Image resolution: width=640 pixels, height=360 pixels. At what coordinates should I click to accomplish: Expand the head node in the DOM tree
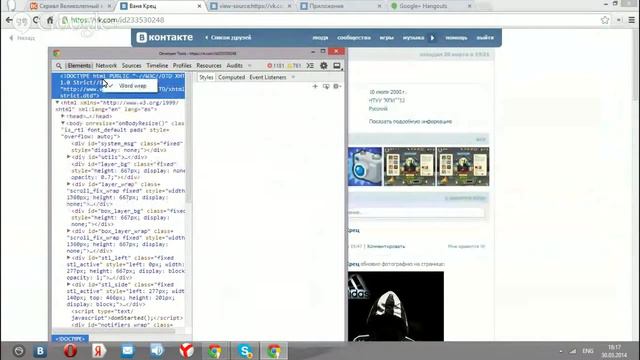tap(63, 116)
